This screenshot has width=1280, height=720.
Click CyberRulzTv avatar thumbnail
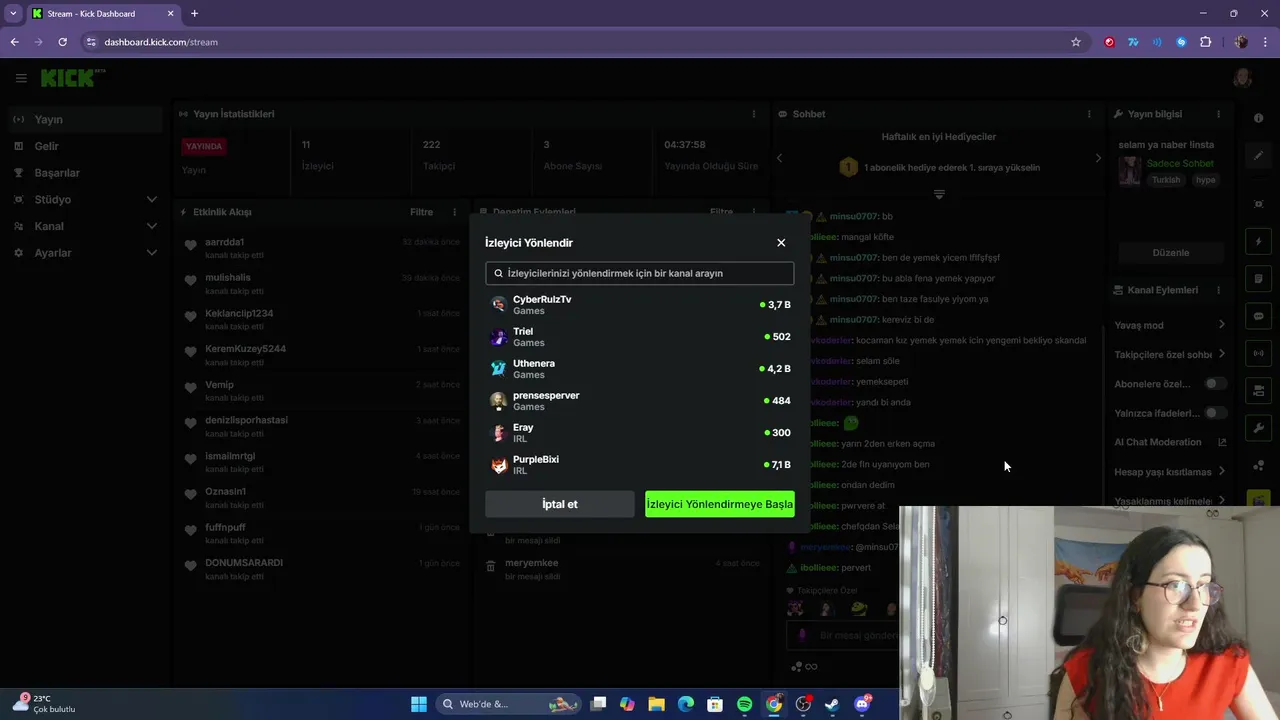(x=498, y=305)
